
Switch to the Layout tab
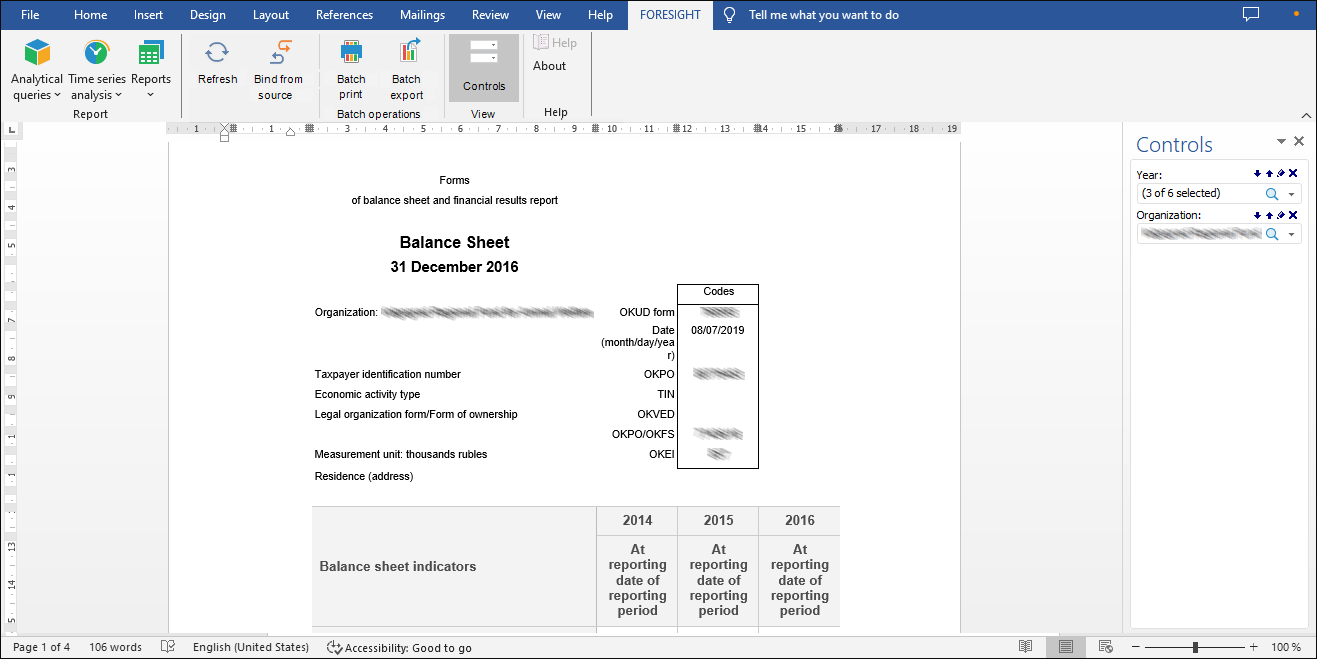point(271,15)
